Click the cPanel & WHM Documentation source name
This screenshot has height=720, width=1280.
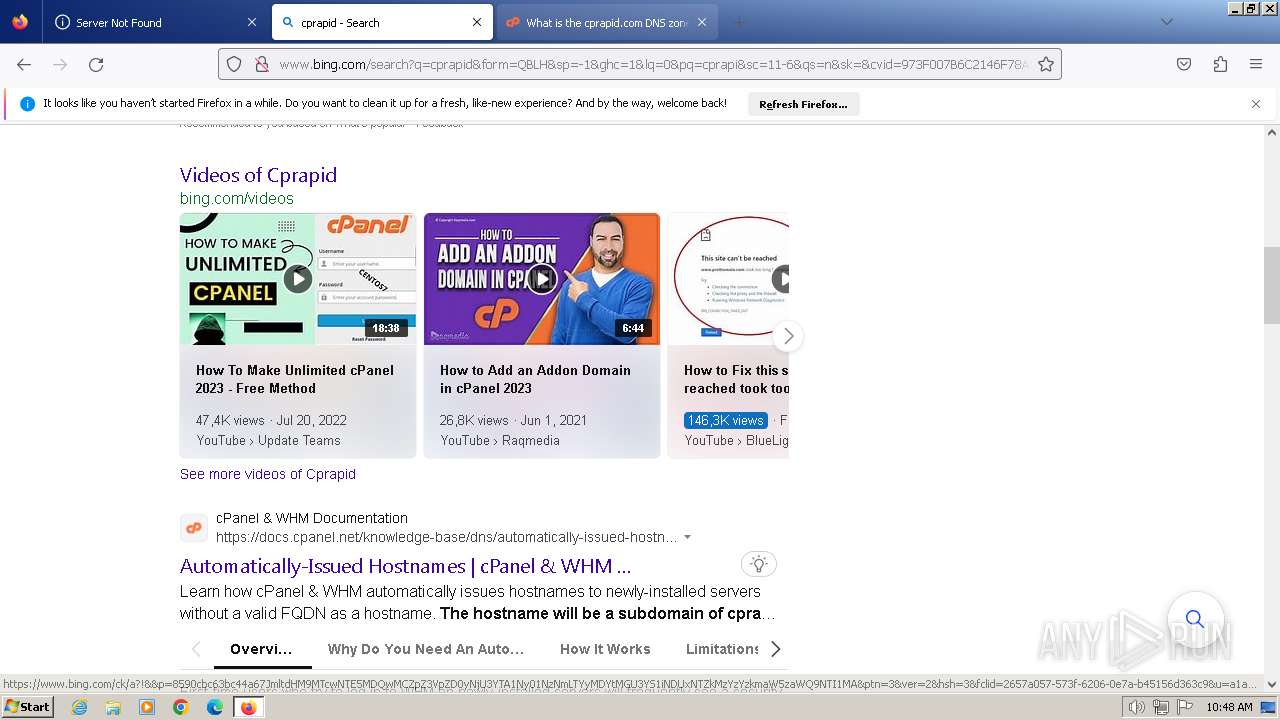(312, 518)
